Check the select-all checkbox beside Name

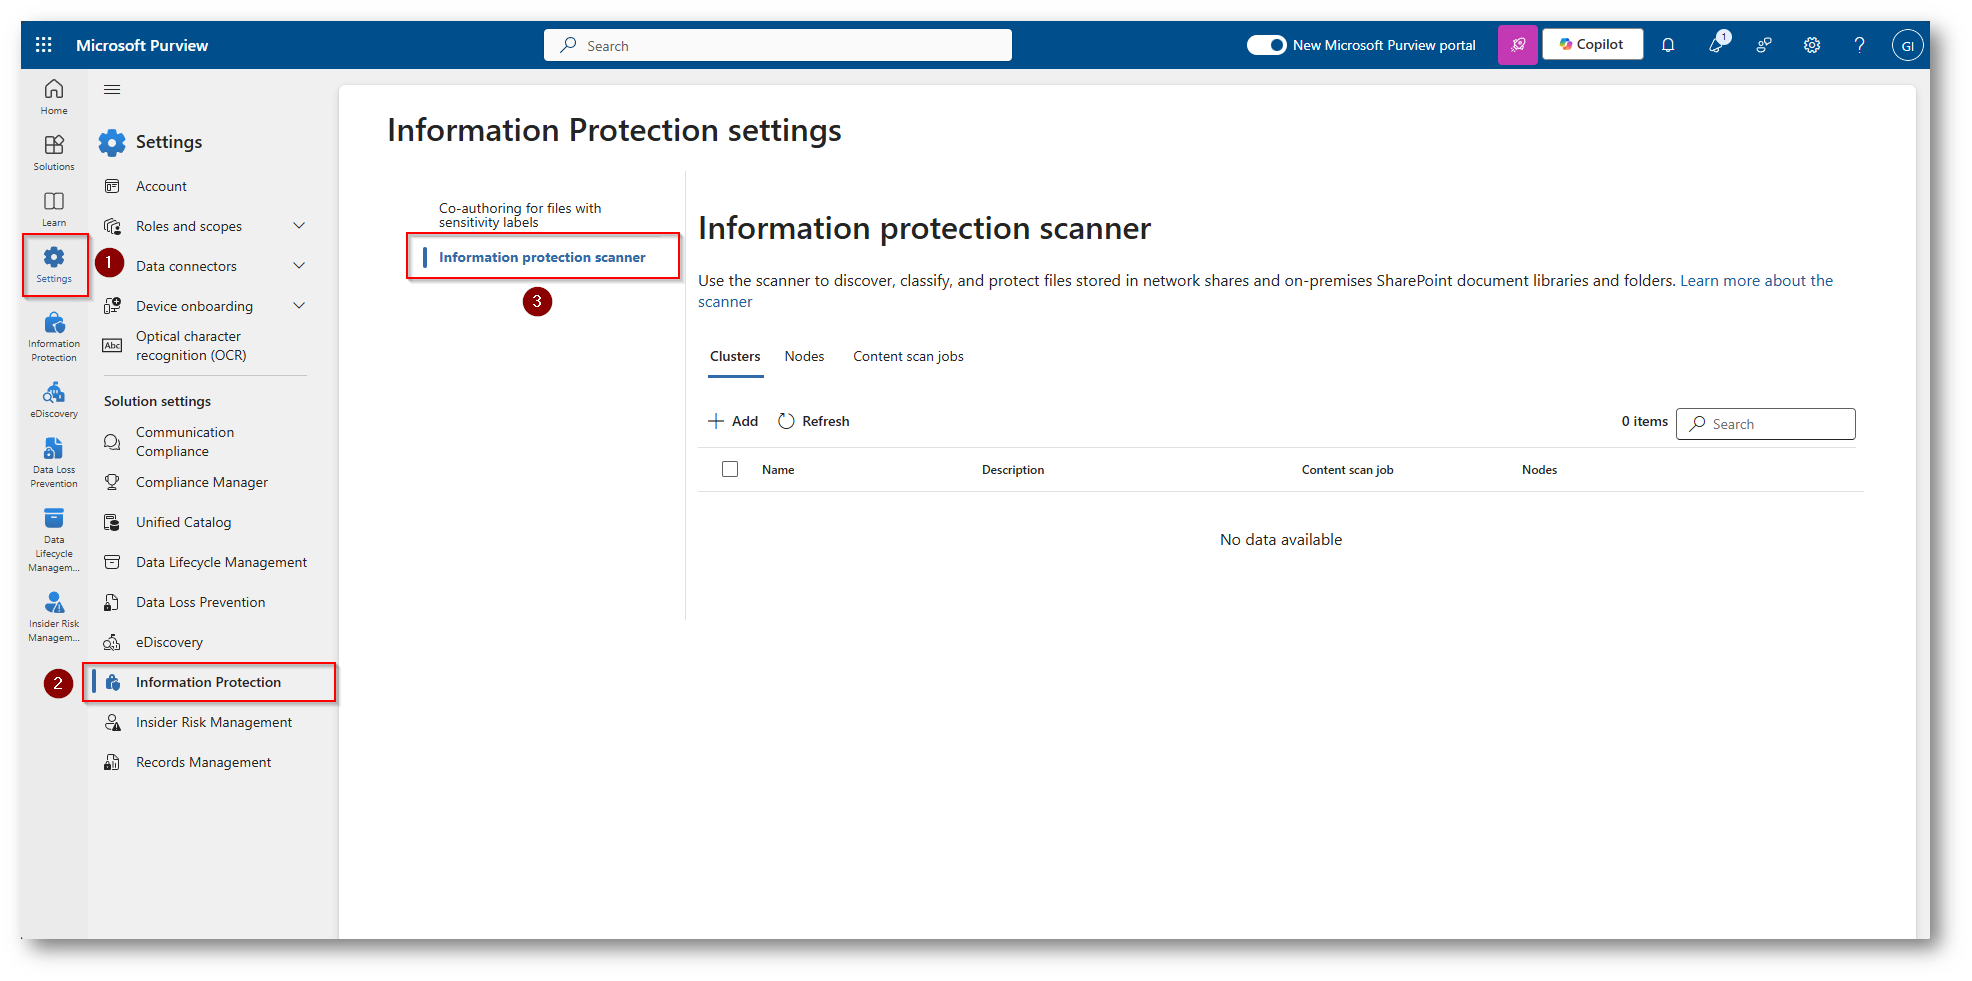click(x=730, y=469)
